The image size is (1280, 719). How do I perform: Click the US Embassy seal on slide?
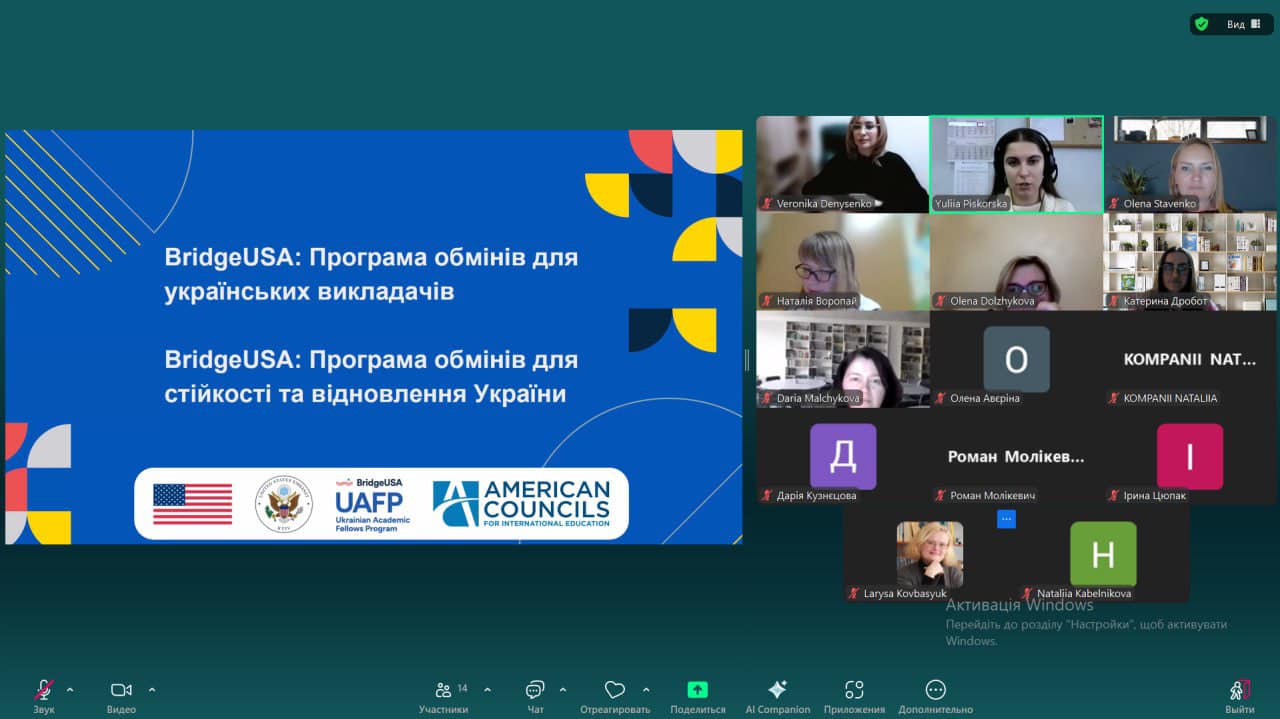click(x=284, y=504)
